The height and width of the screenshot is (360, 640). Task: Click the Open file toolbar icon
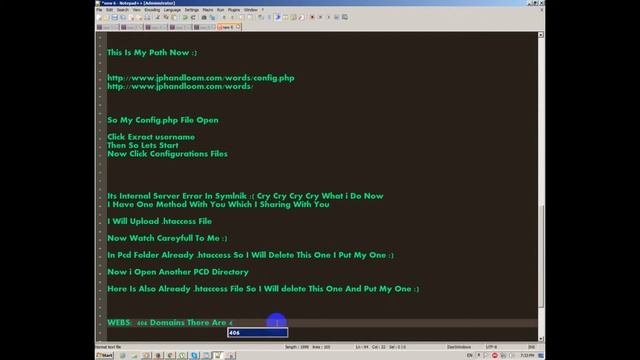coord(106,17)
